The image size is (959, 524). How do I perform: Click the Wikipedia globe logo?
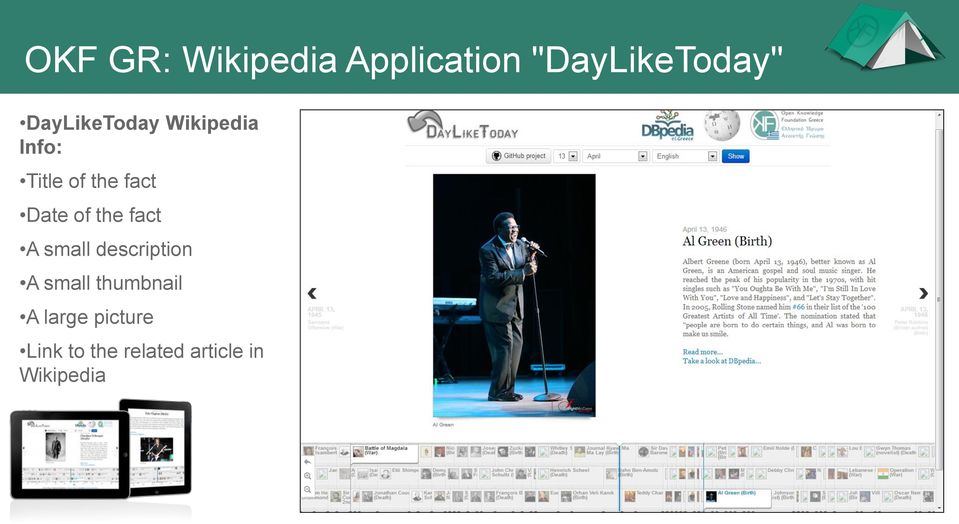(x=722, y=125)
